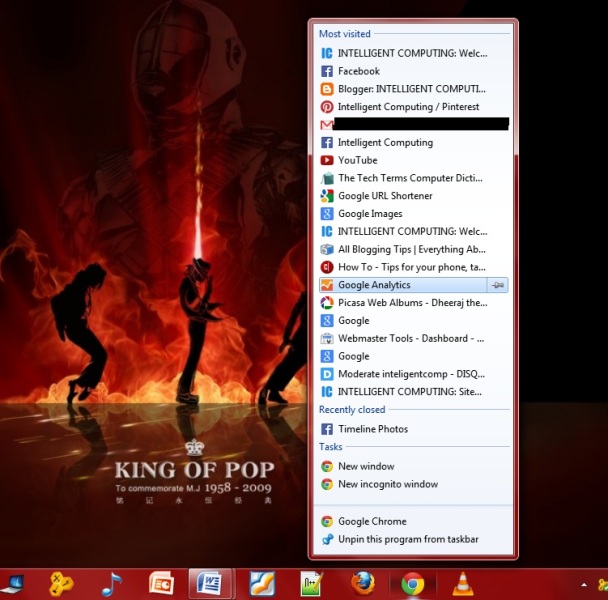Click the yellow gamepad-buttons taskbar icon

61,584
